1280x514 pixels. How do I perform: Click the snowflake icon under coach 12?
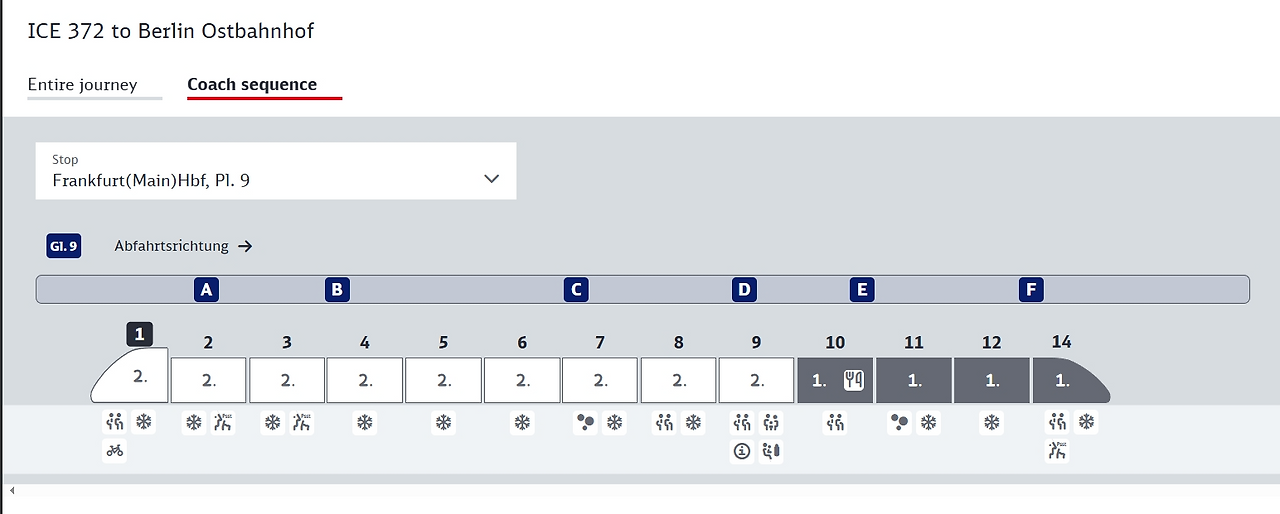pyautogui.click(x=992, y=423)
